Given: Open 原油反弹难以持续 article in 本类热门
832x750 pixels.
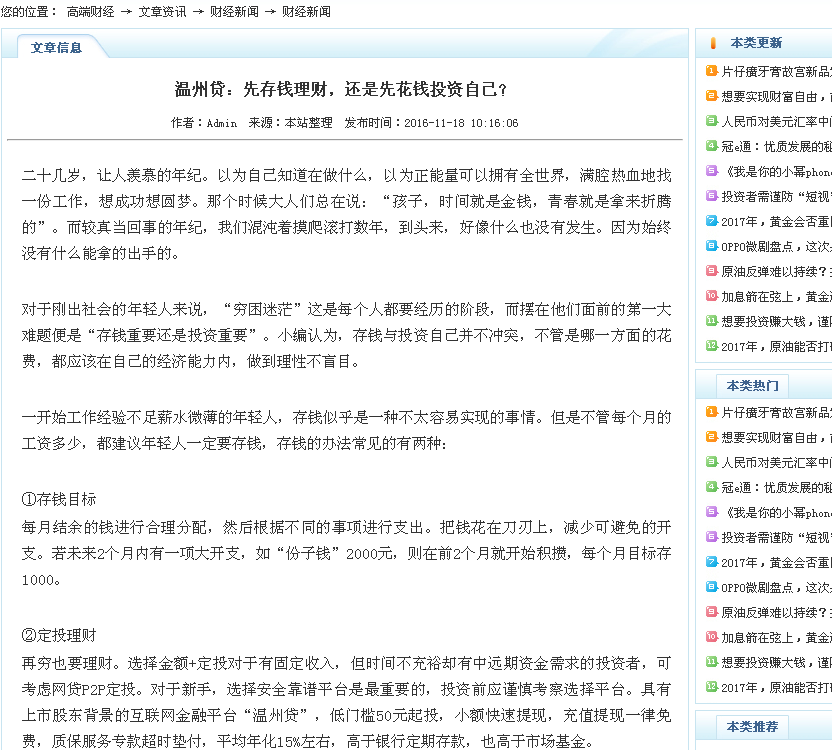Looking at the screenshot, I should click(776, 612).
